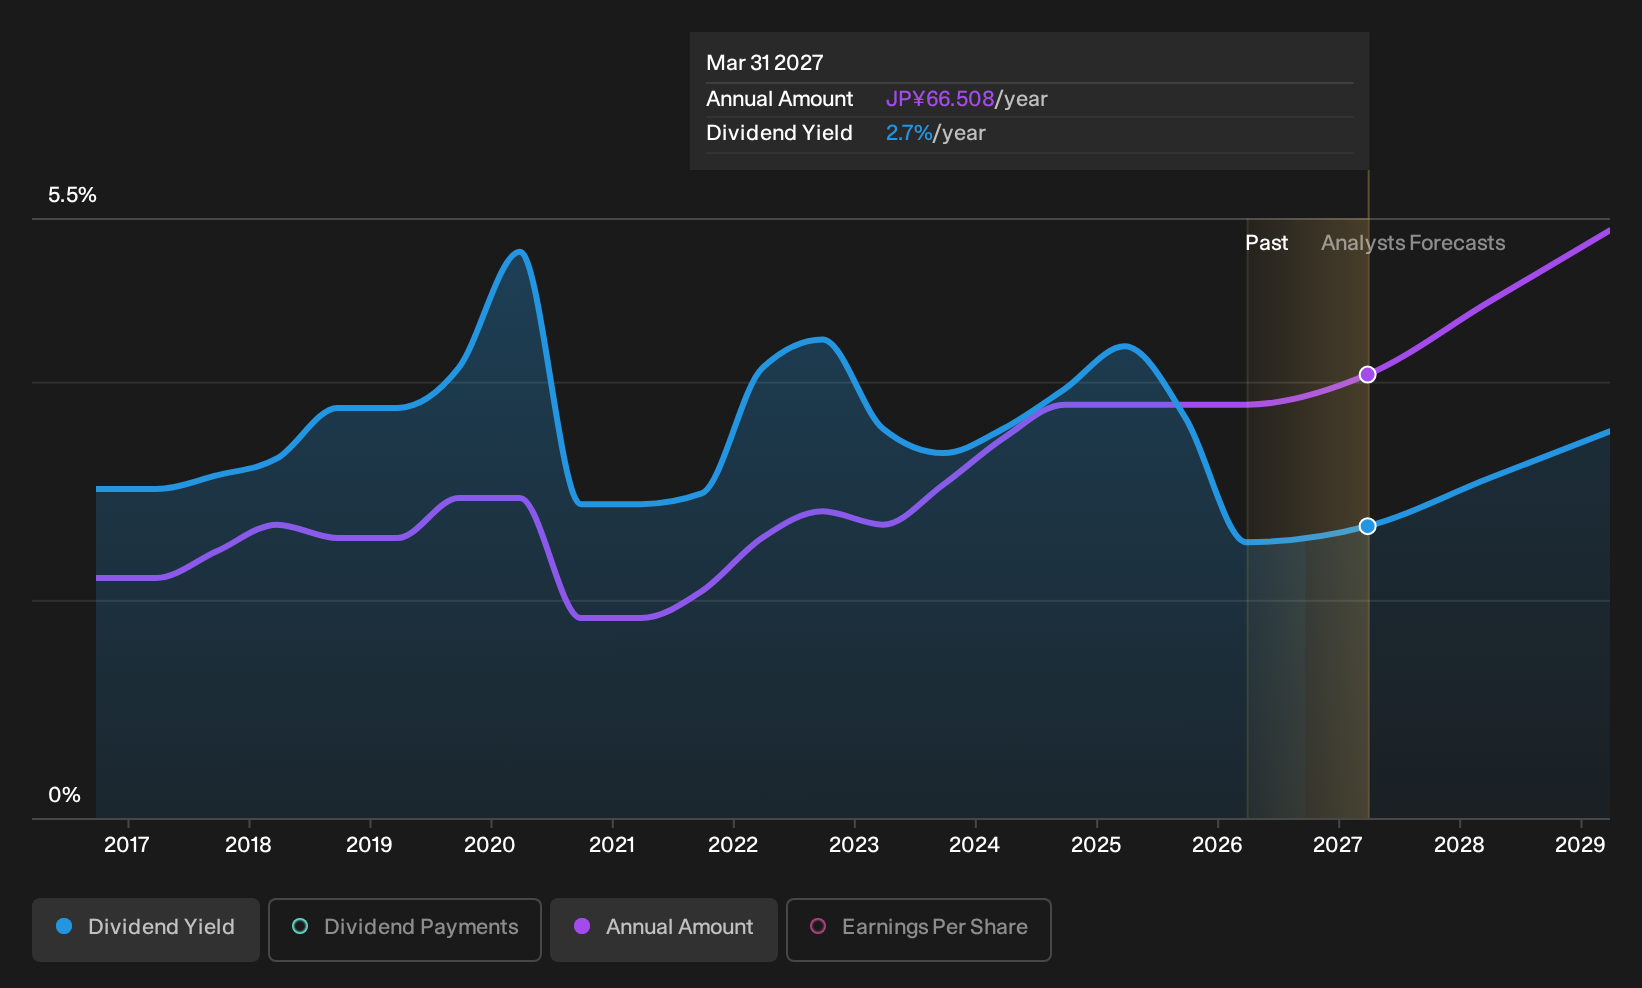Click the JP¥66.508 annual amount value
The image size is (1642, 988).
(x=940, y=99)
